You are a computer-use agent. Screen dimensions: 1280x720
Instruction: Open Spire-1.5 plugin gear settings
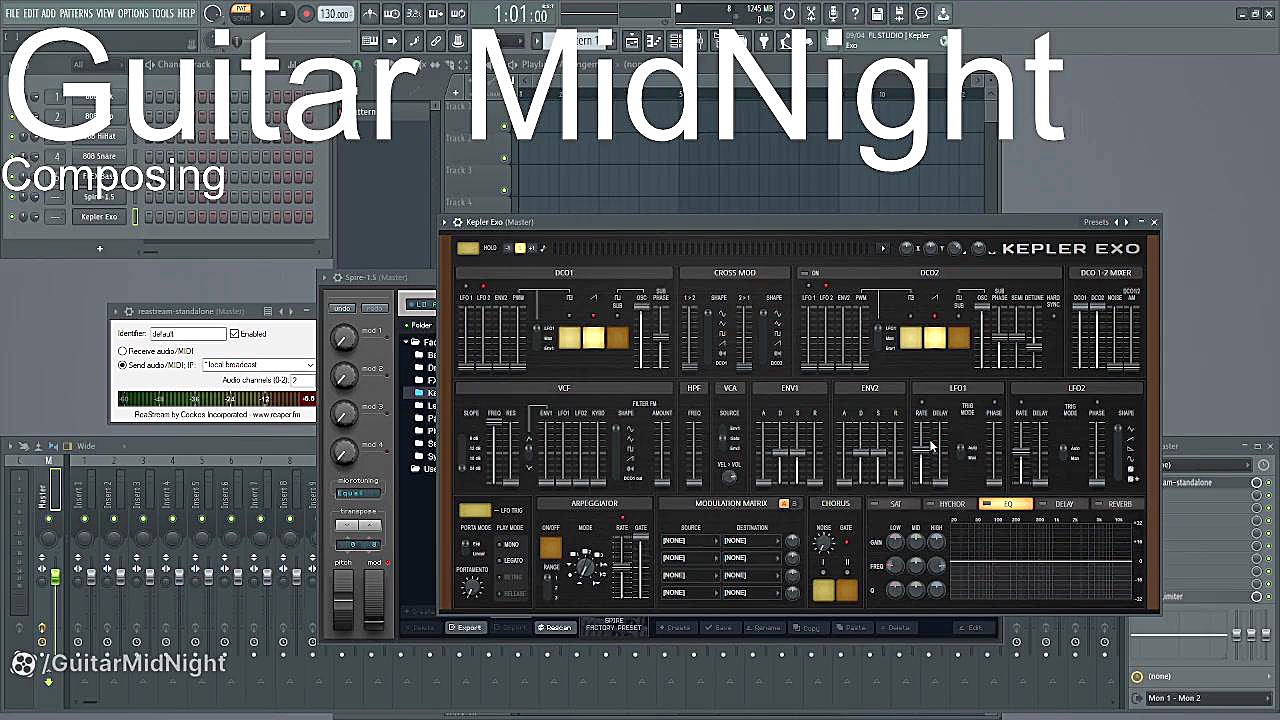coord(337,277)
